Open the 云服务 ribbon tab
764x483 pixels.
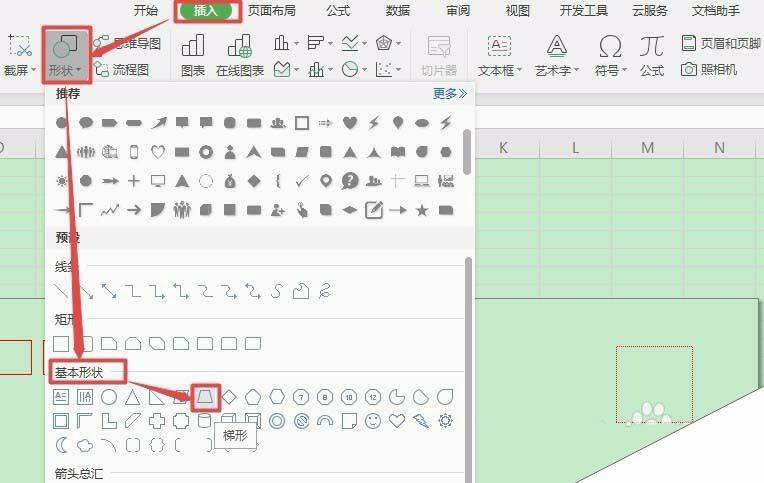click(x=649, y=11)
